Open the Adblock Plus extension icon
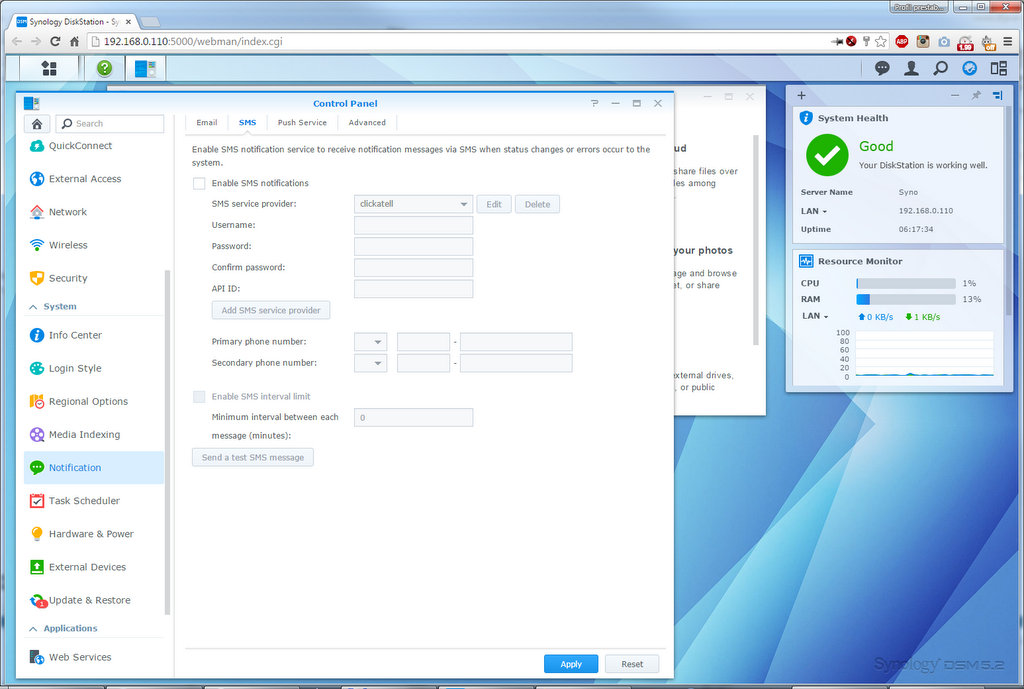Image resolution: width=1024 pixels, height=689 pixels. coord(902,41)
